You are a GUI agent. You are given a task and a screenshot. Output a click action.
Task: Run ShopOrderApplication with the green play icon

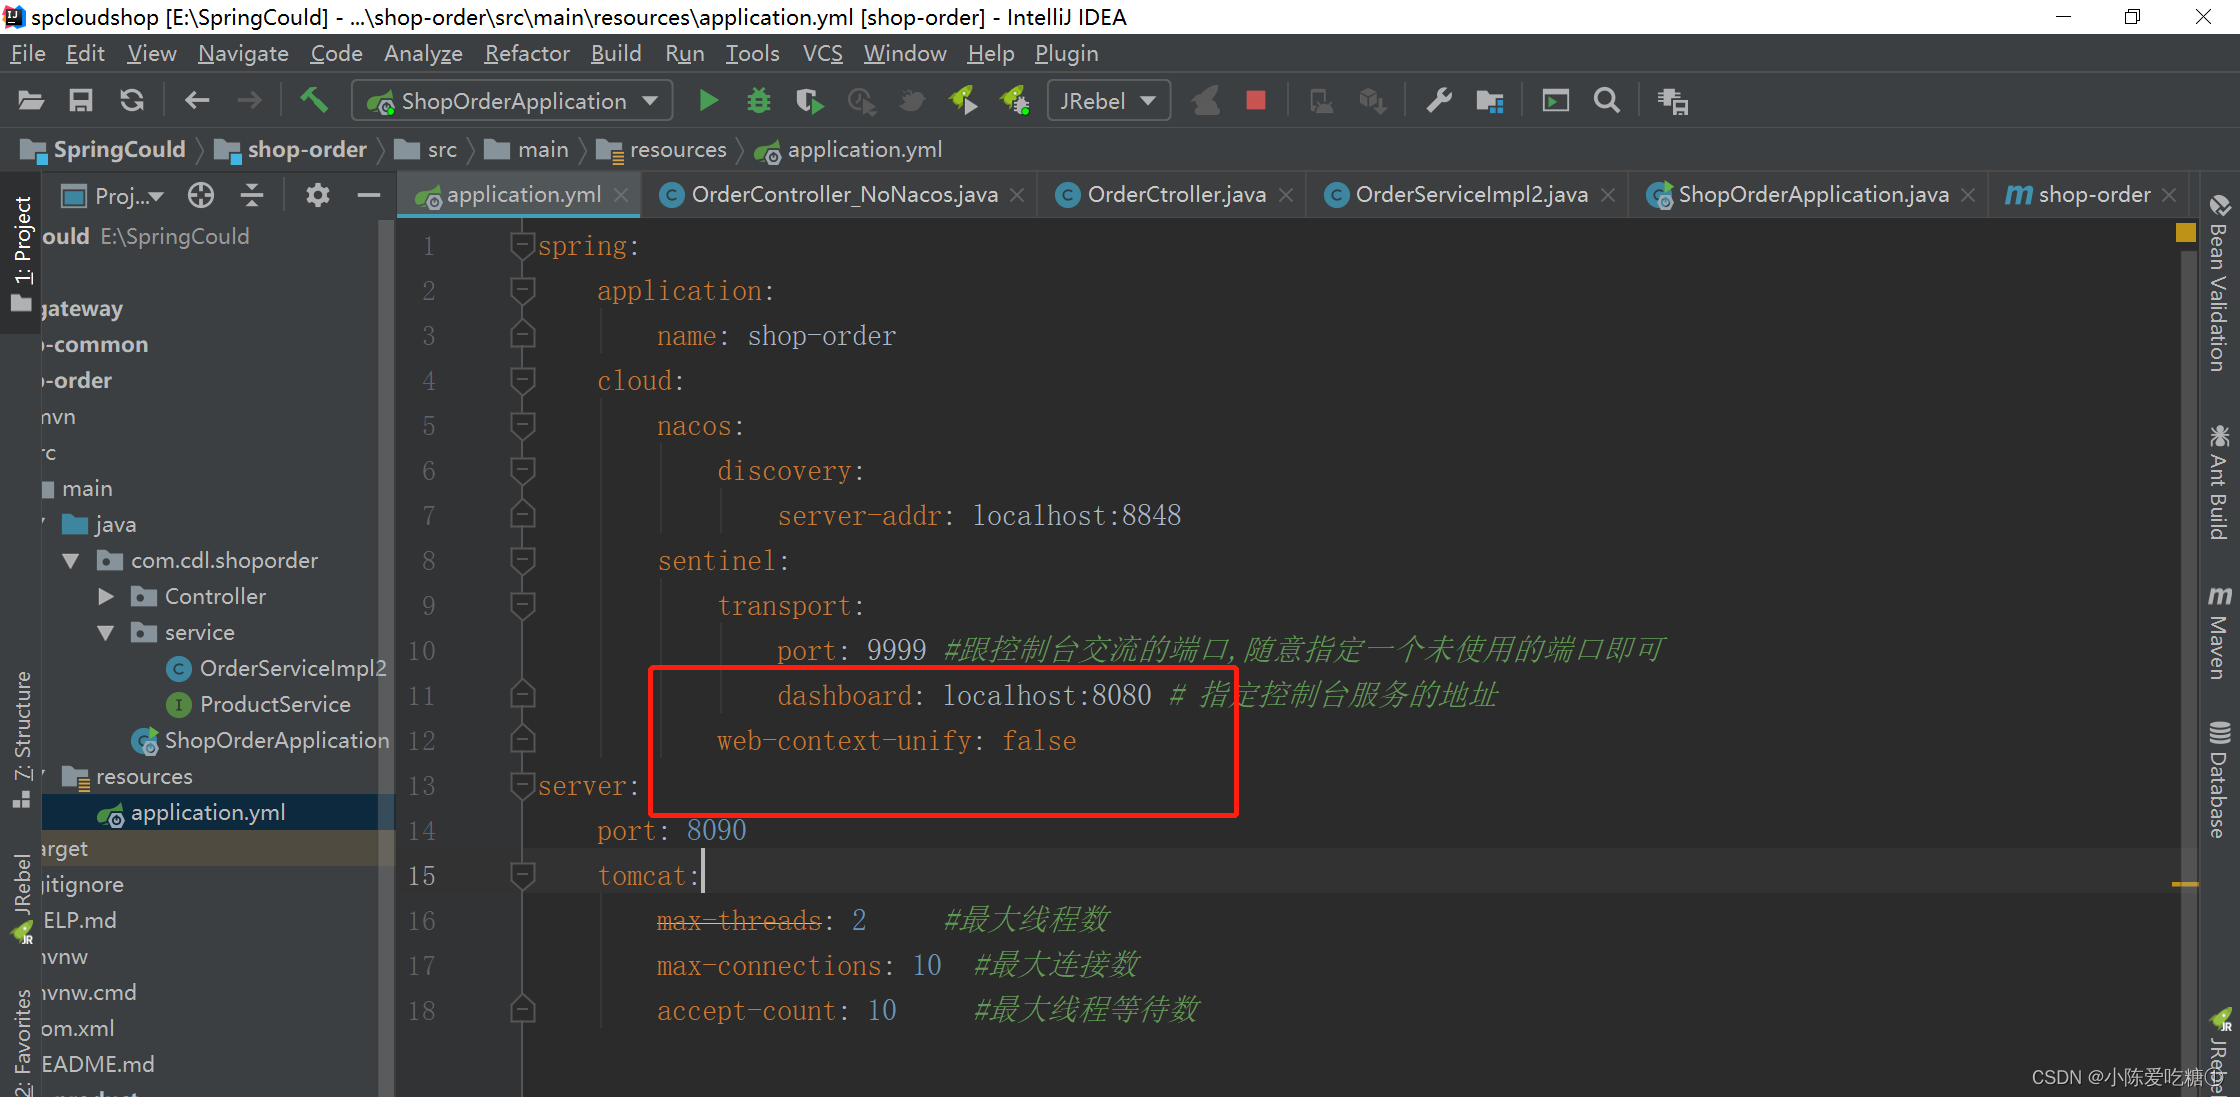[x=709, y=101]
